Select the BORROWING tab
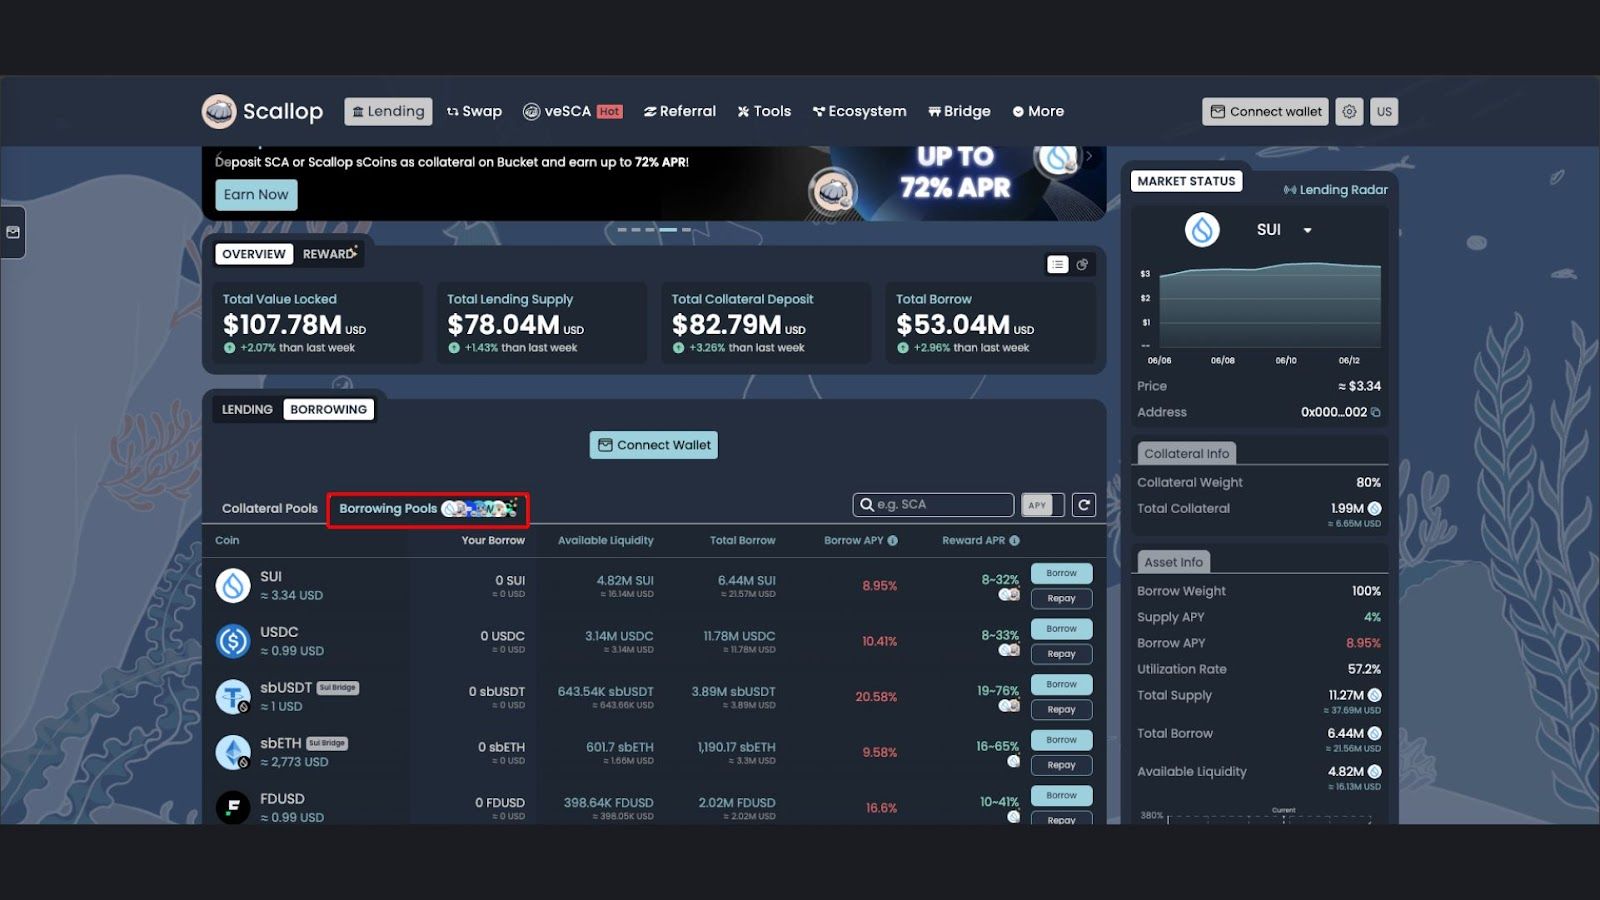The width and height of the screenshot is (1600, 900). [328, 409]
